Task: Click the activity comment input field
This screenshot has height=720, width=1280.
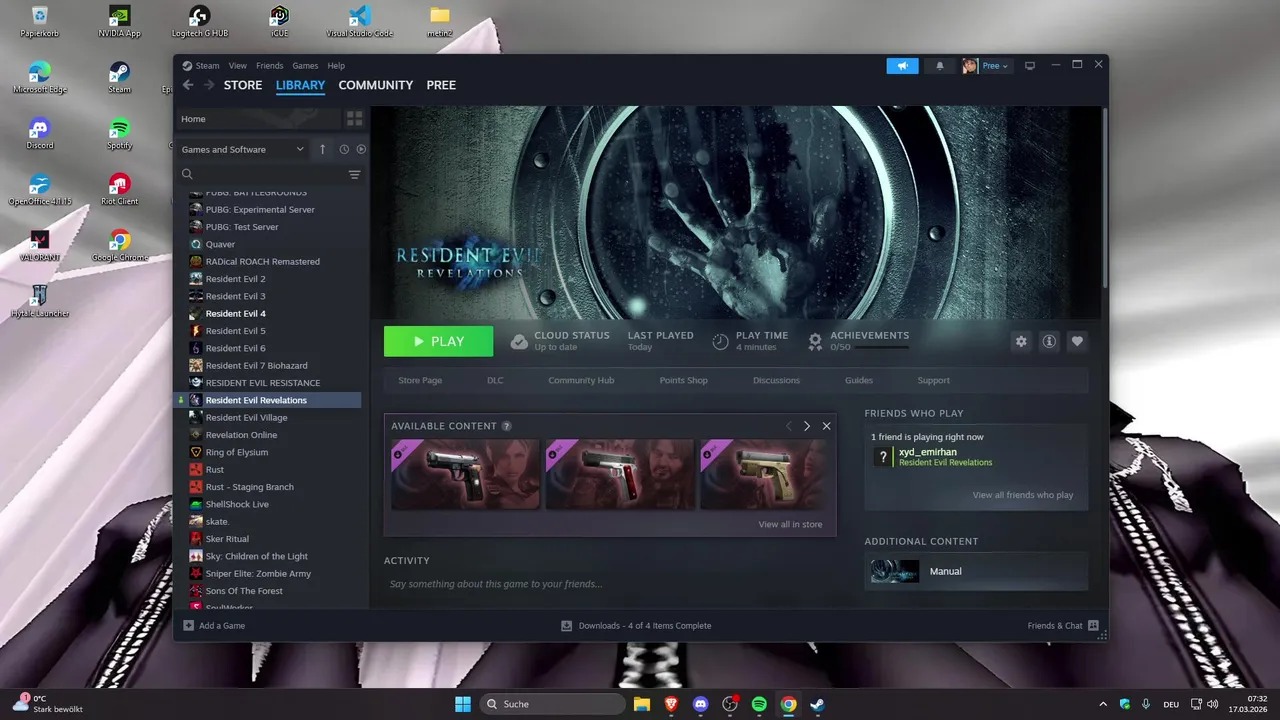Action: pyautogui.click(x=610, y=584)
